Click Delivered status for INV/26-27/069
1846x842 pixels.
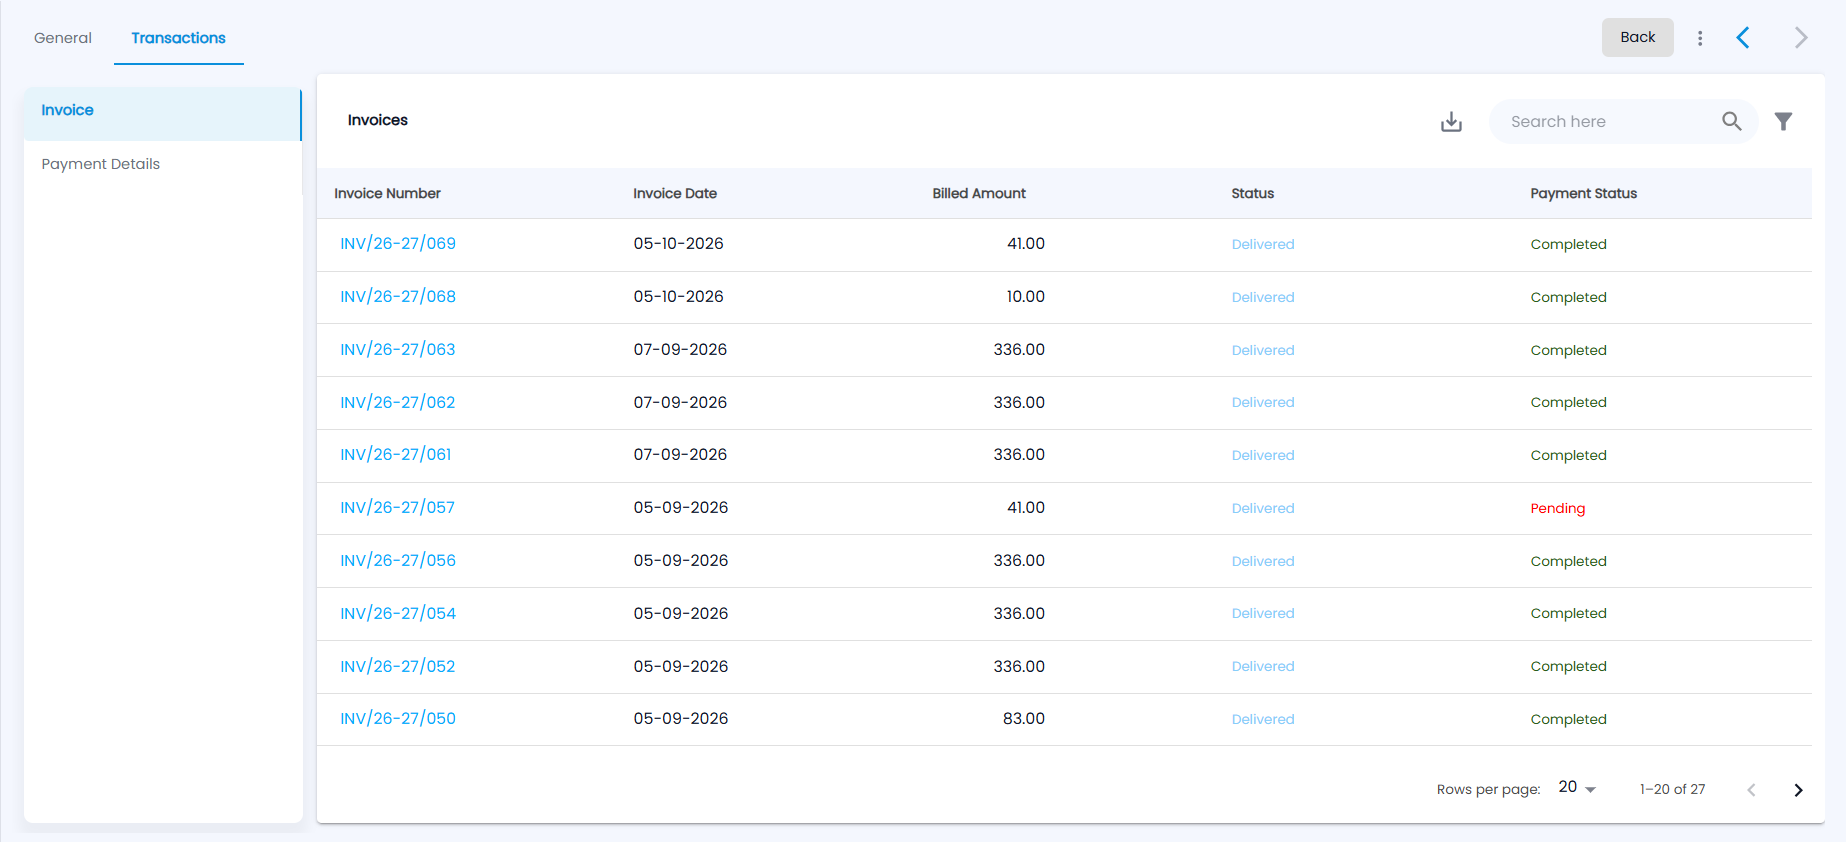(x=1263, y=245)
